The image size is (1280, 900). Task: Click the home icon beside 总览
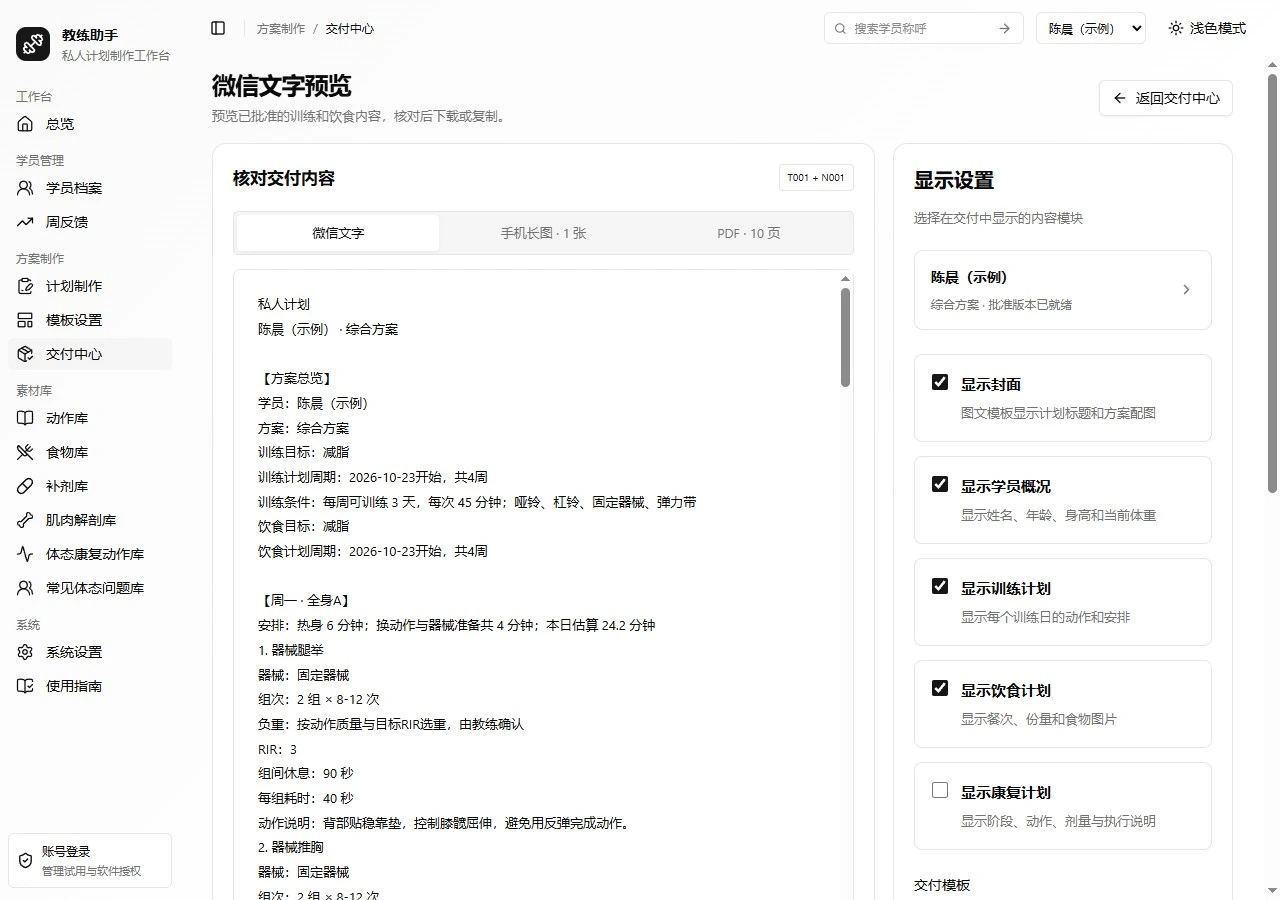pyautogui.click(x=26, y=124)
